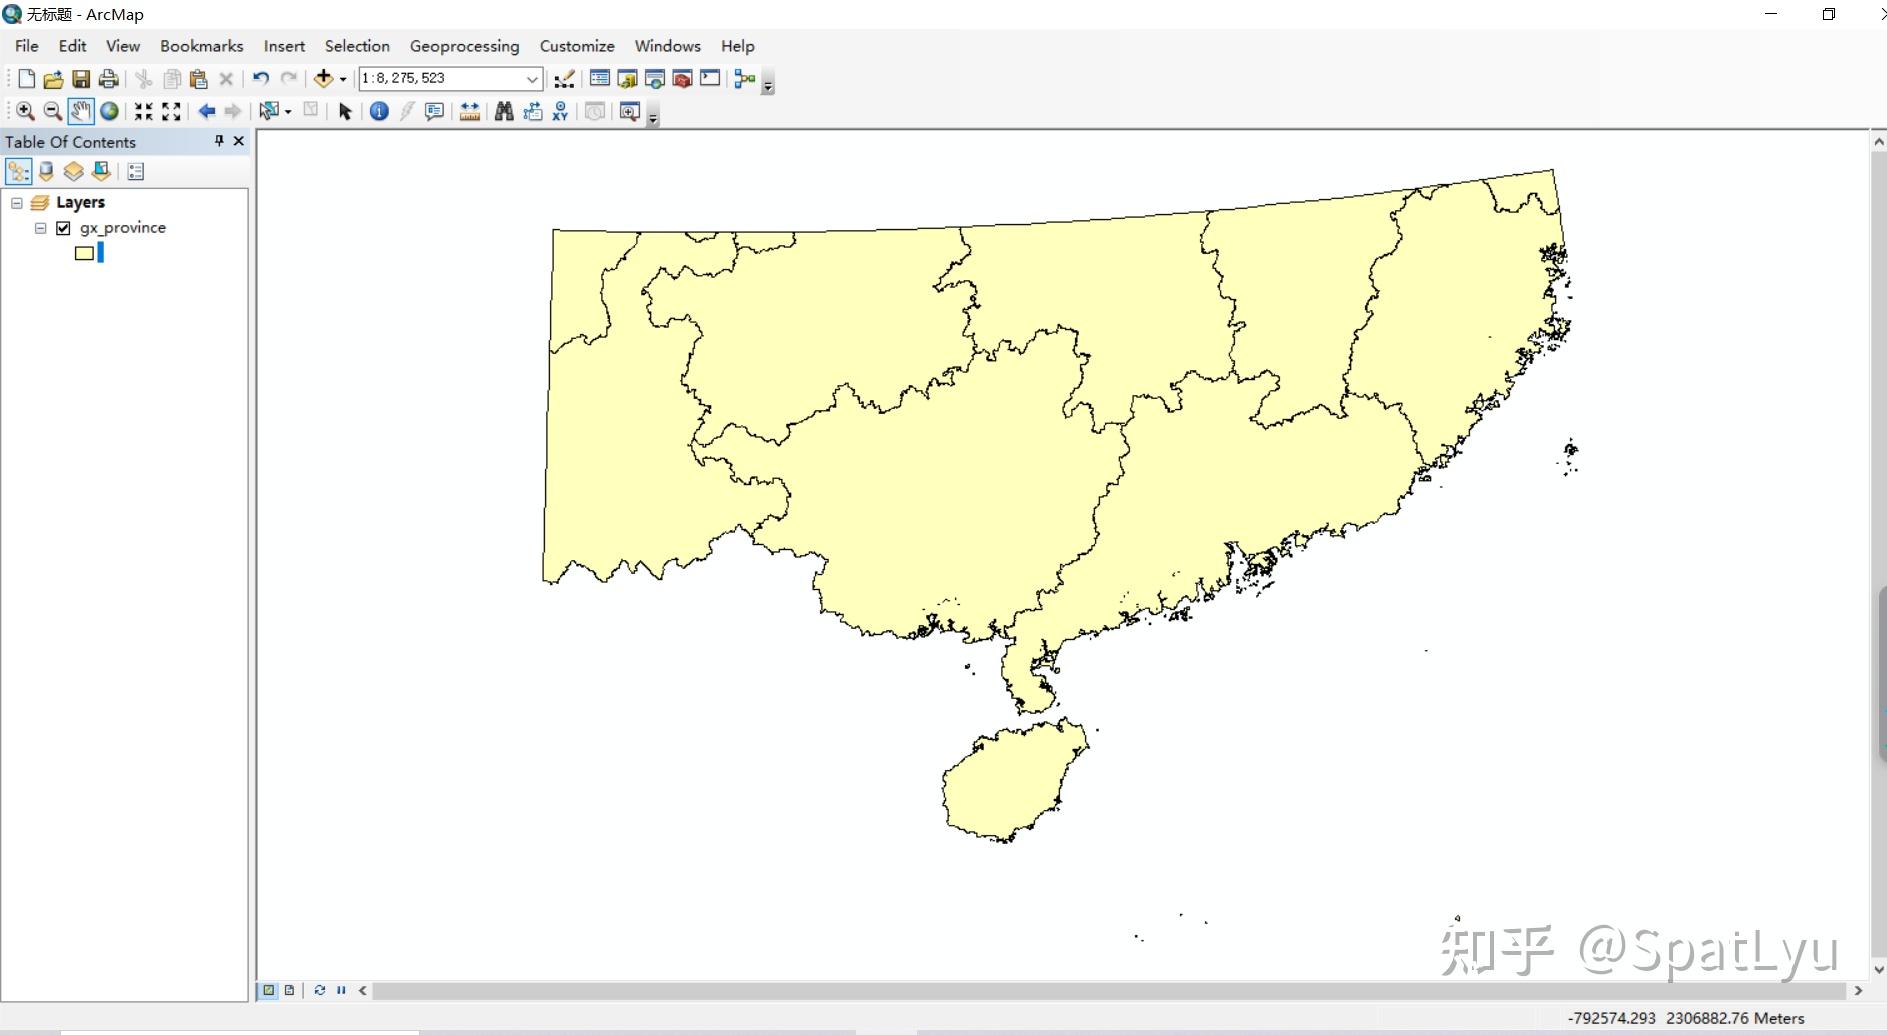Close the Table Of Contents panel
Image resolution: width=1887 pixels, height=1035 pixels.
coord(238,141)
